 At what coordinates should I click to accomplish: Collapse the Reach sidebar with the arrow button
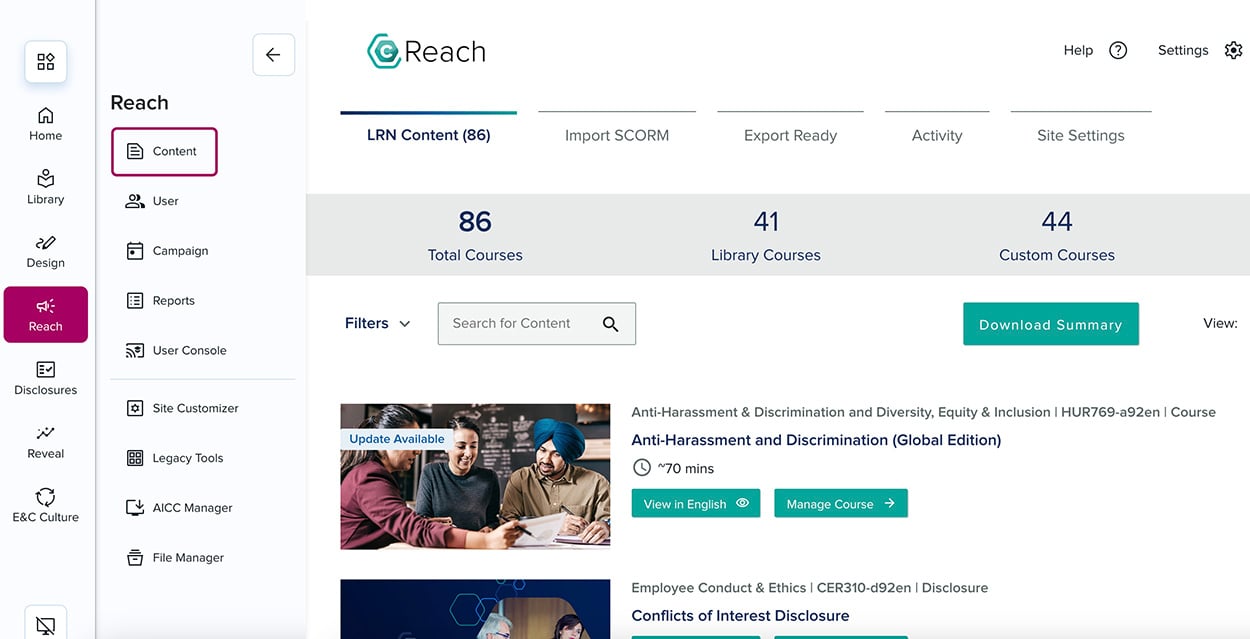pyautogui.click(x=273, y=55)
